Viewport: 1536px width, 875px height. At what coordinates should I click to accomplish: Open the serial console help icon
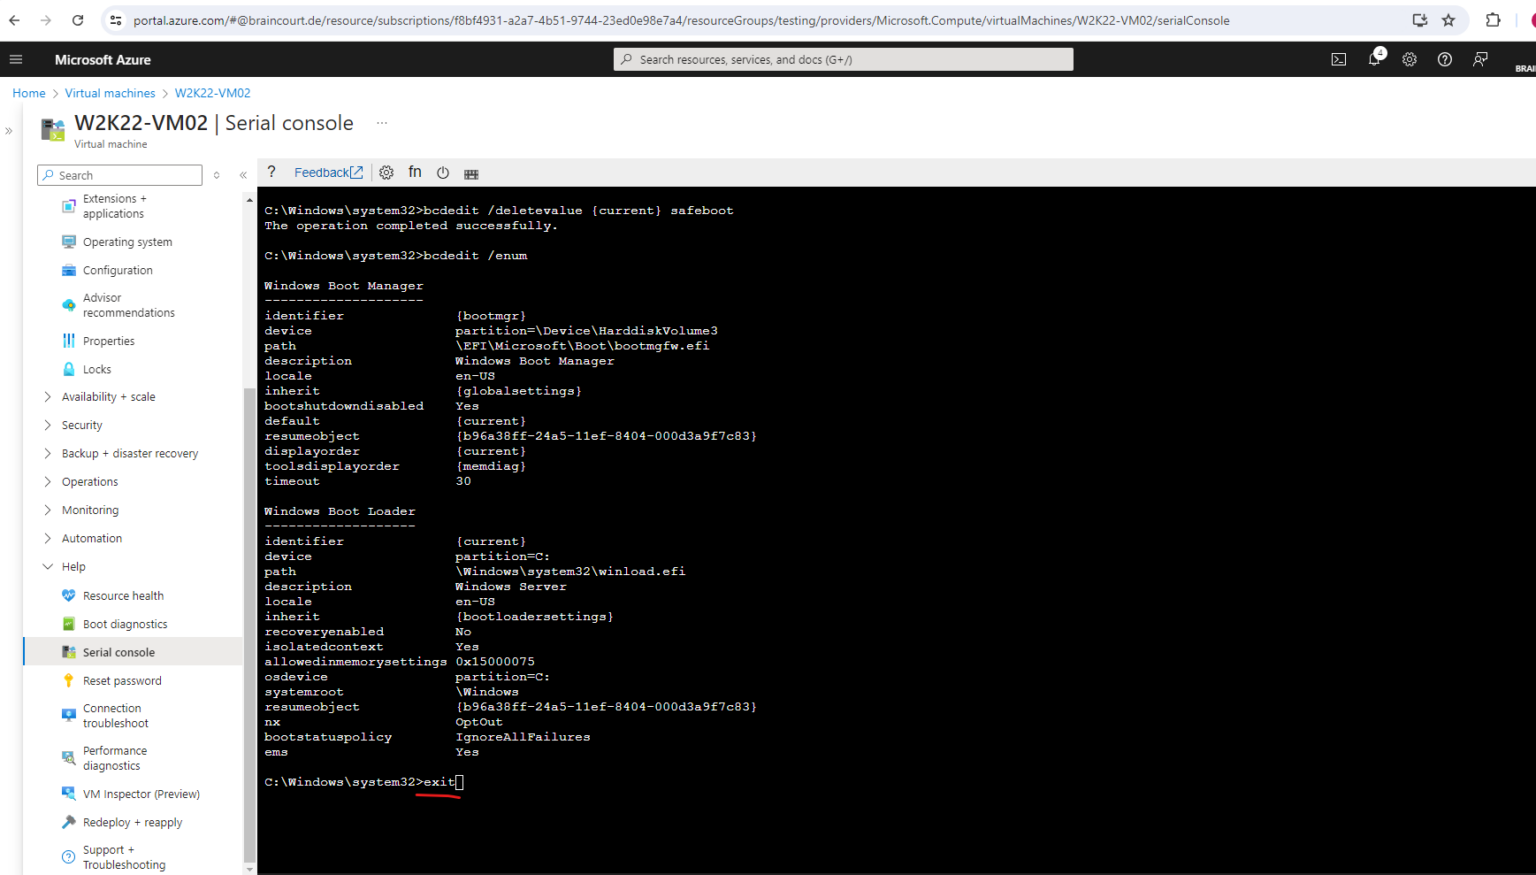pos(271,172)
